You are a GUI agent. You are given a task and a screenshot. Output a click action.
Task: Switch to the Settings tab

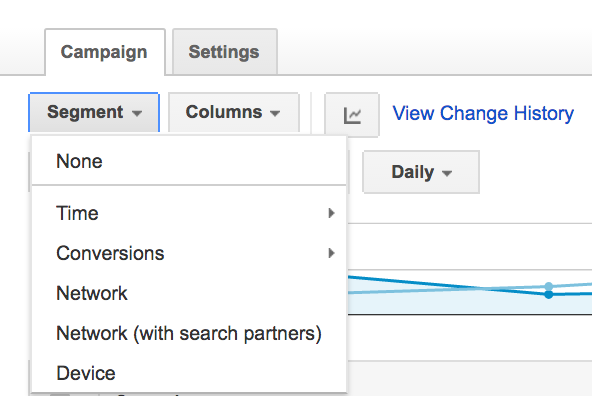click(x=225, y=52)
